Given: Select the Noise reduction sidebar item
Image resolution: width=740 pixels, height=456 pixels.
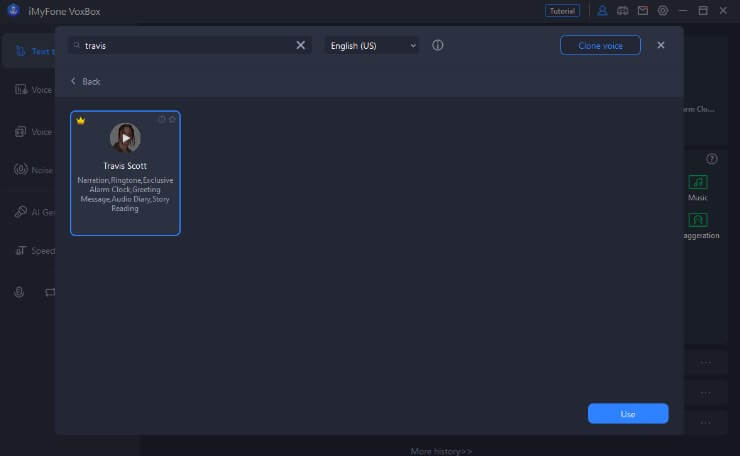Looking at the screenshot, I should [33, 169].
